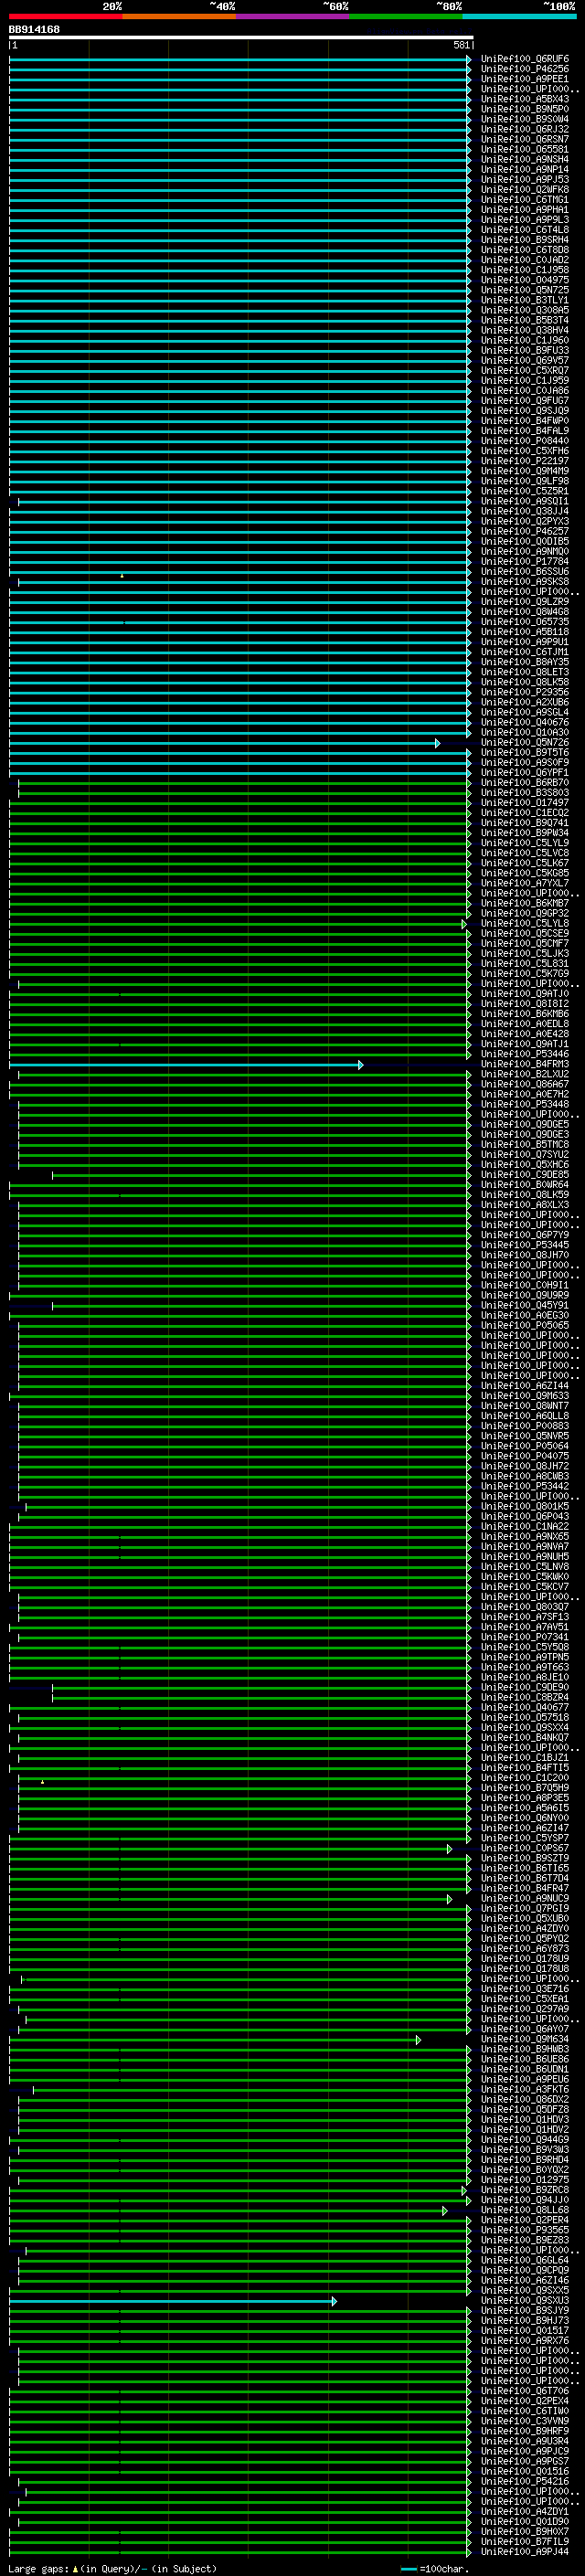The height and width of the screenshot is (2576, 585).
Task: Select the UniRef100_Q86A67 label
Action: (x=525, y=1084)
